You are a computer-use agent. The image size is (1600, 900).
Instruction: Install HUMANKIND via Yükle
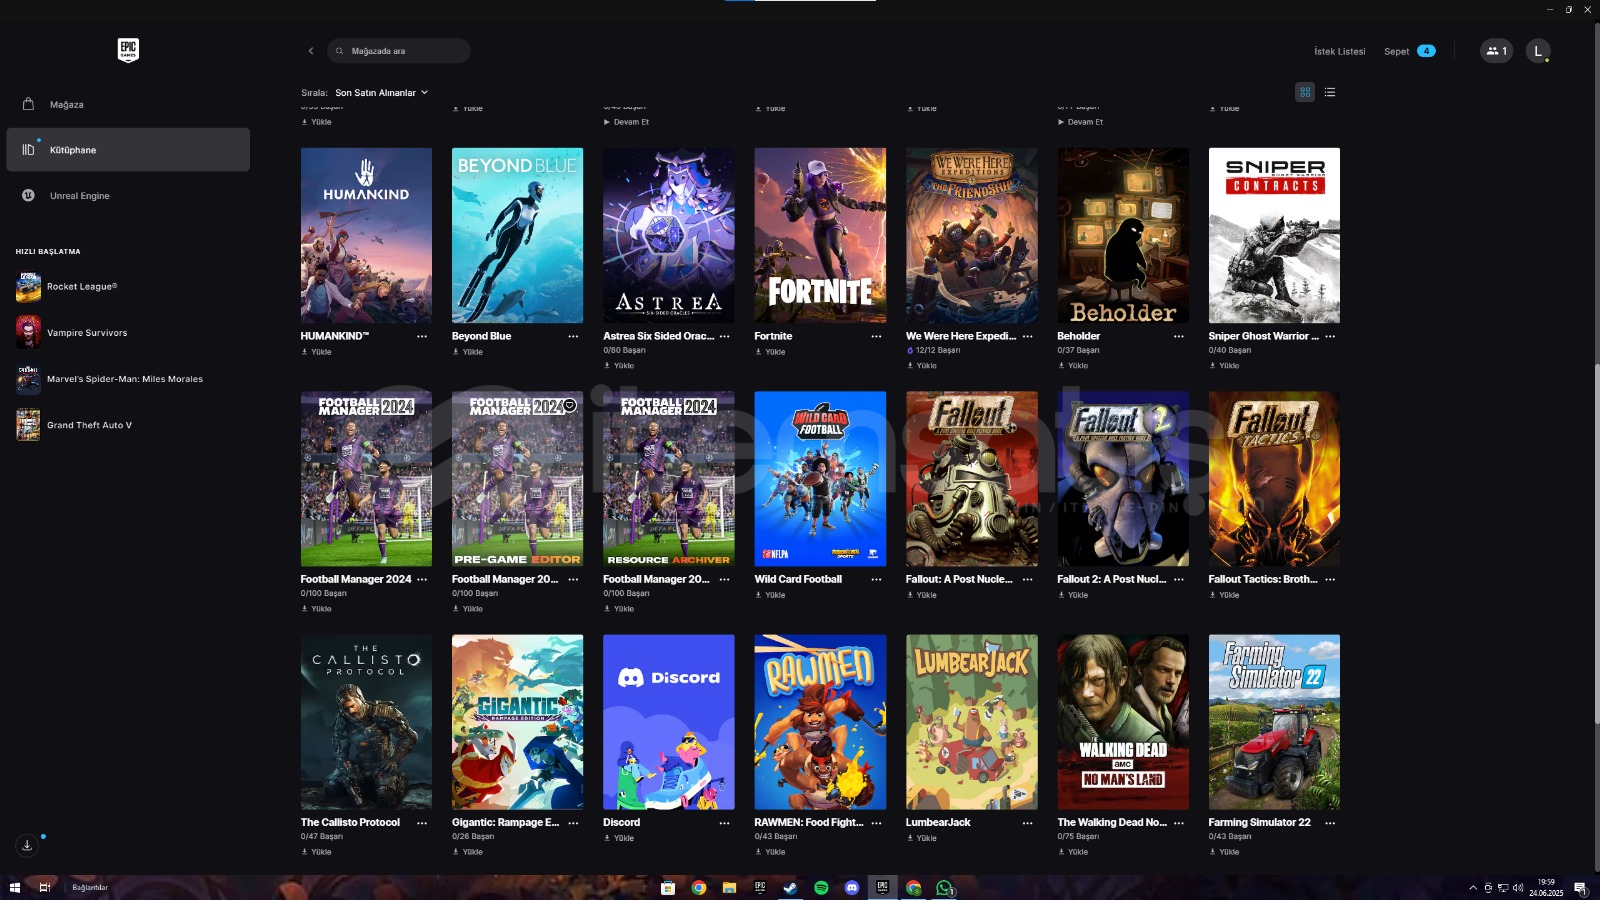pyautogui.click(x=317, y=352)
